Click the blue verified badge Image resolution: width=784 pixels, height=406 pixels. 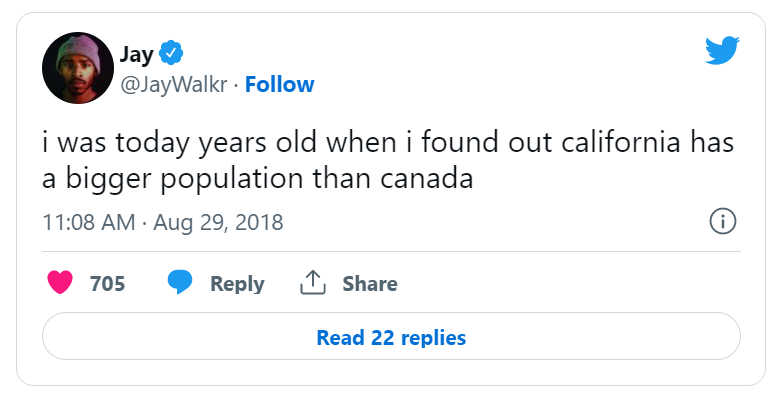(171, 53)
